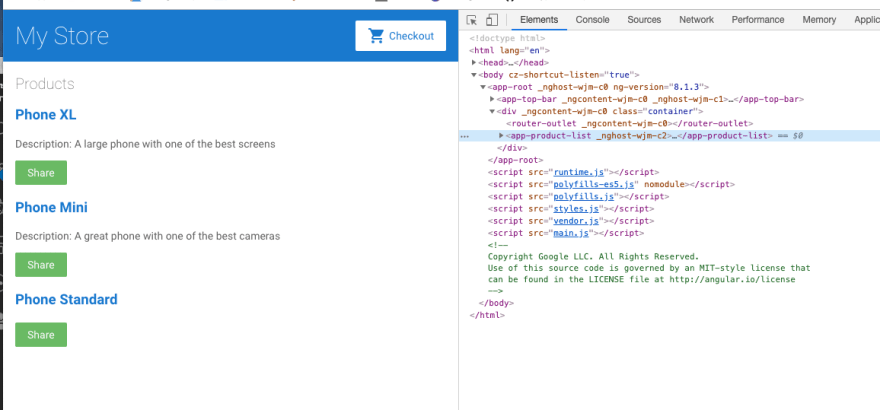Click the cz-shortcut-listen attribute on body
The image size is (880, 410).
click(x=570, y=75)
